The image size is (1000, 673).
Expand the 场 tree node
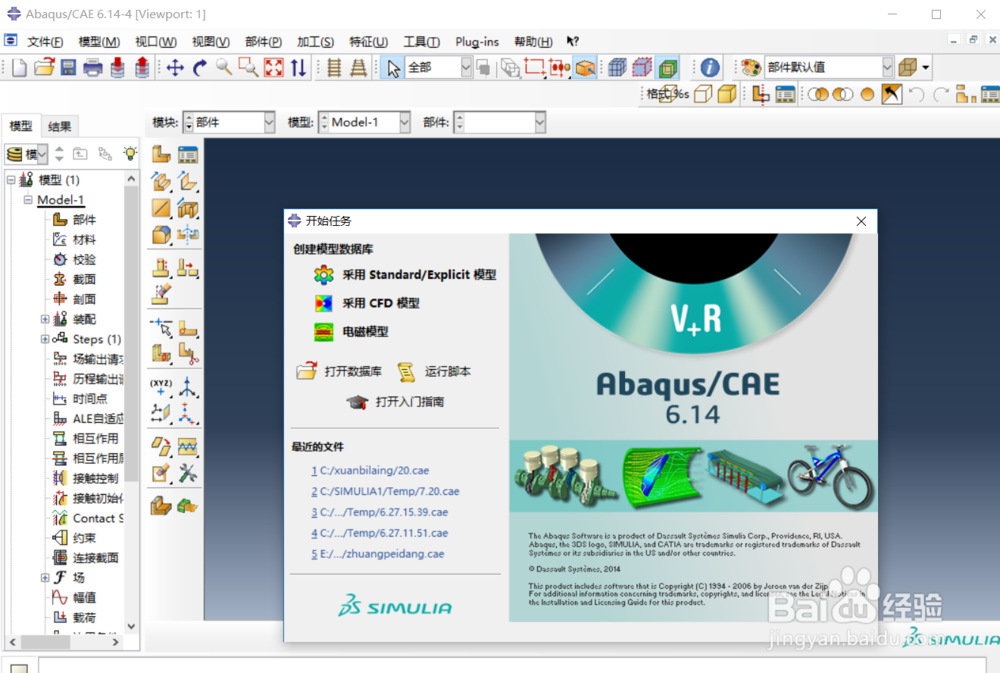click(45, 577)
